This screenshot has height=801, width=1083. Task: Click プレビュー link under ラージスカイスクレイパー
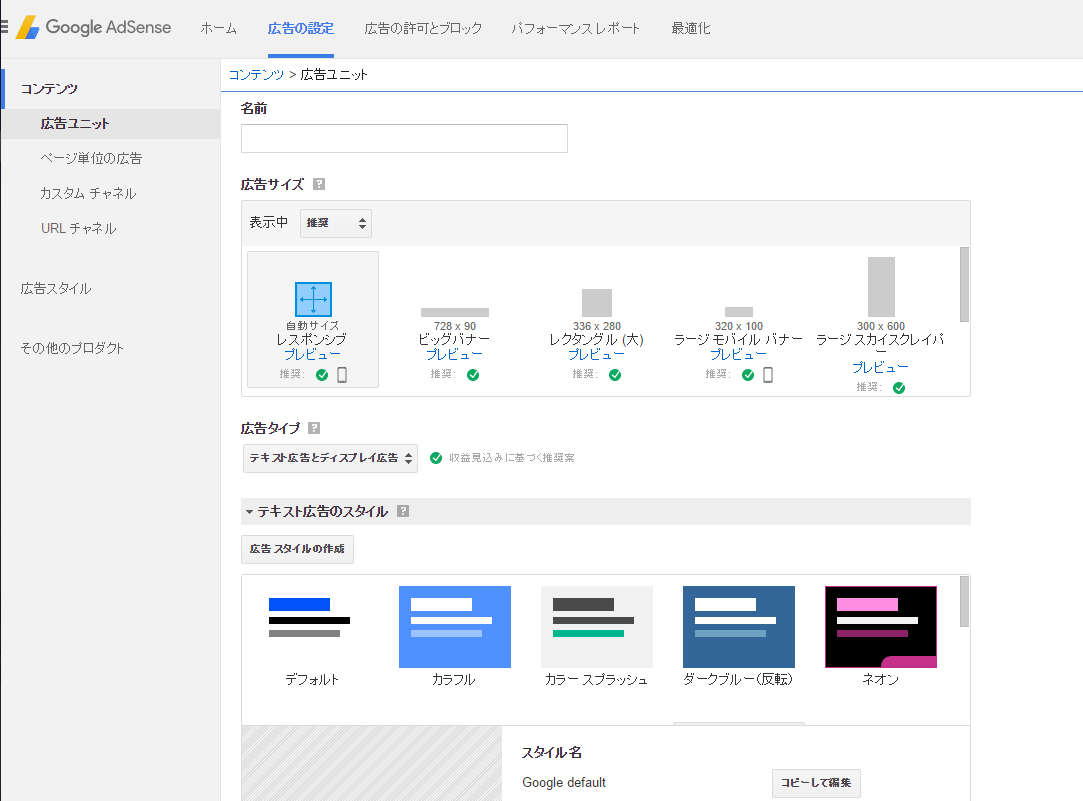[x=881, y=367]
